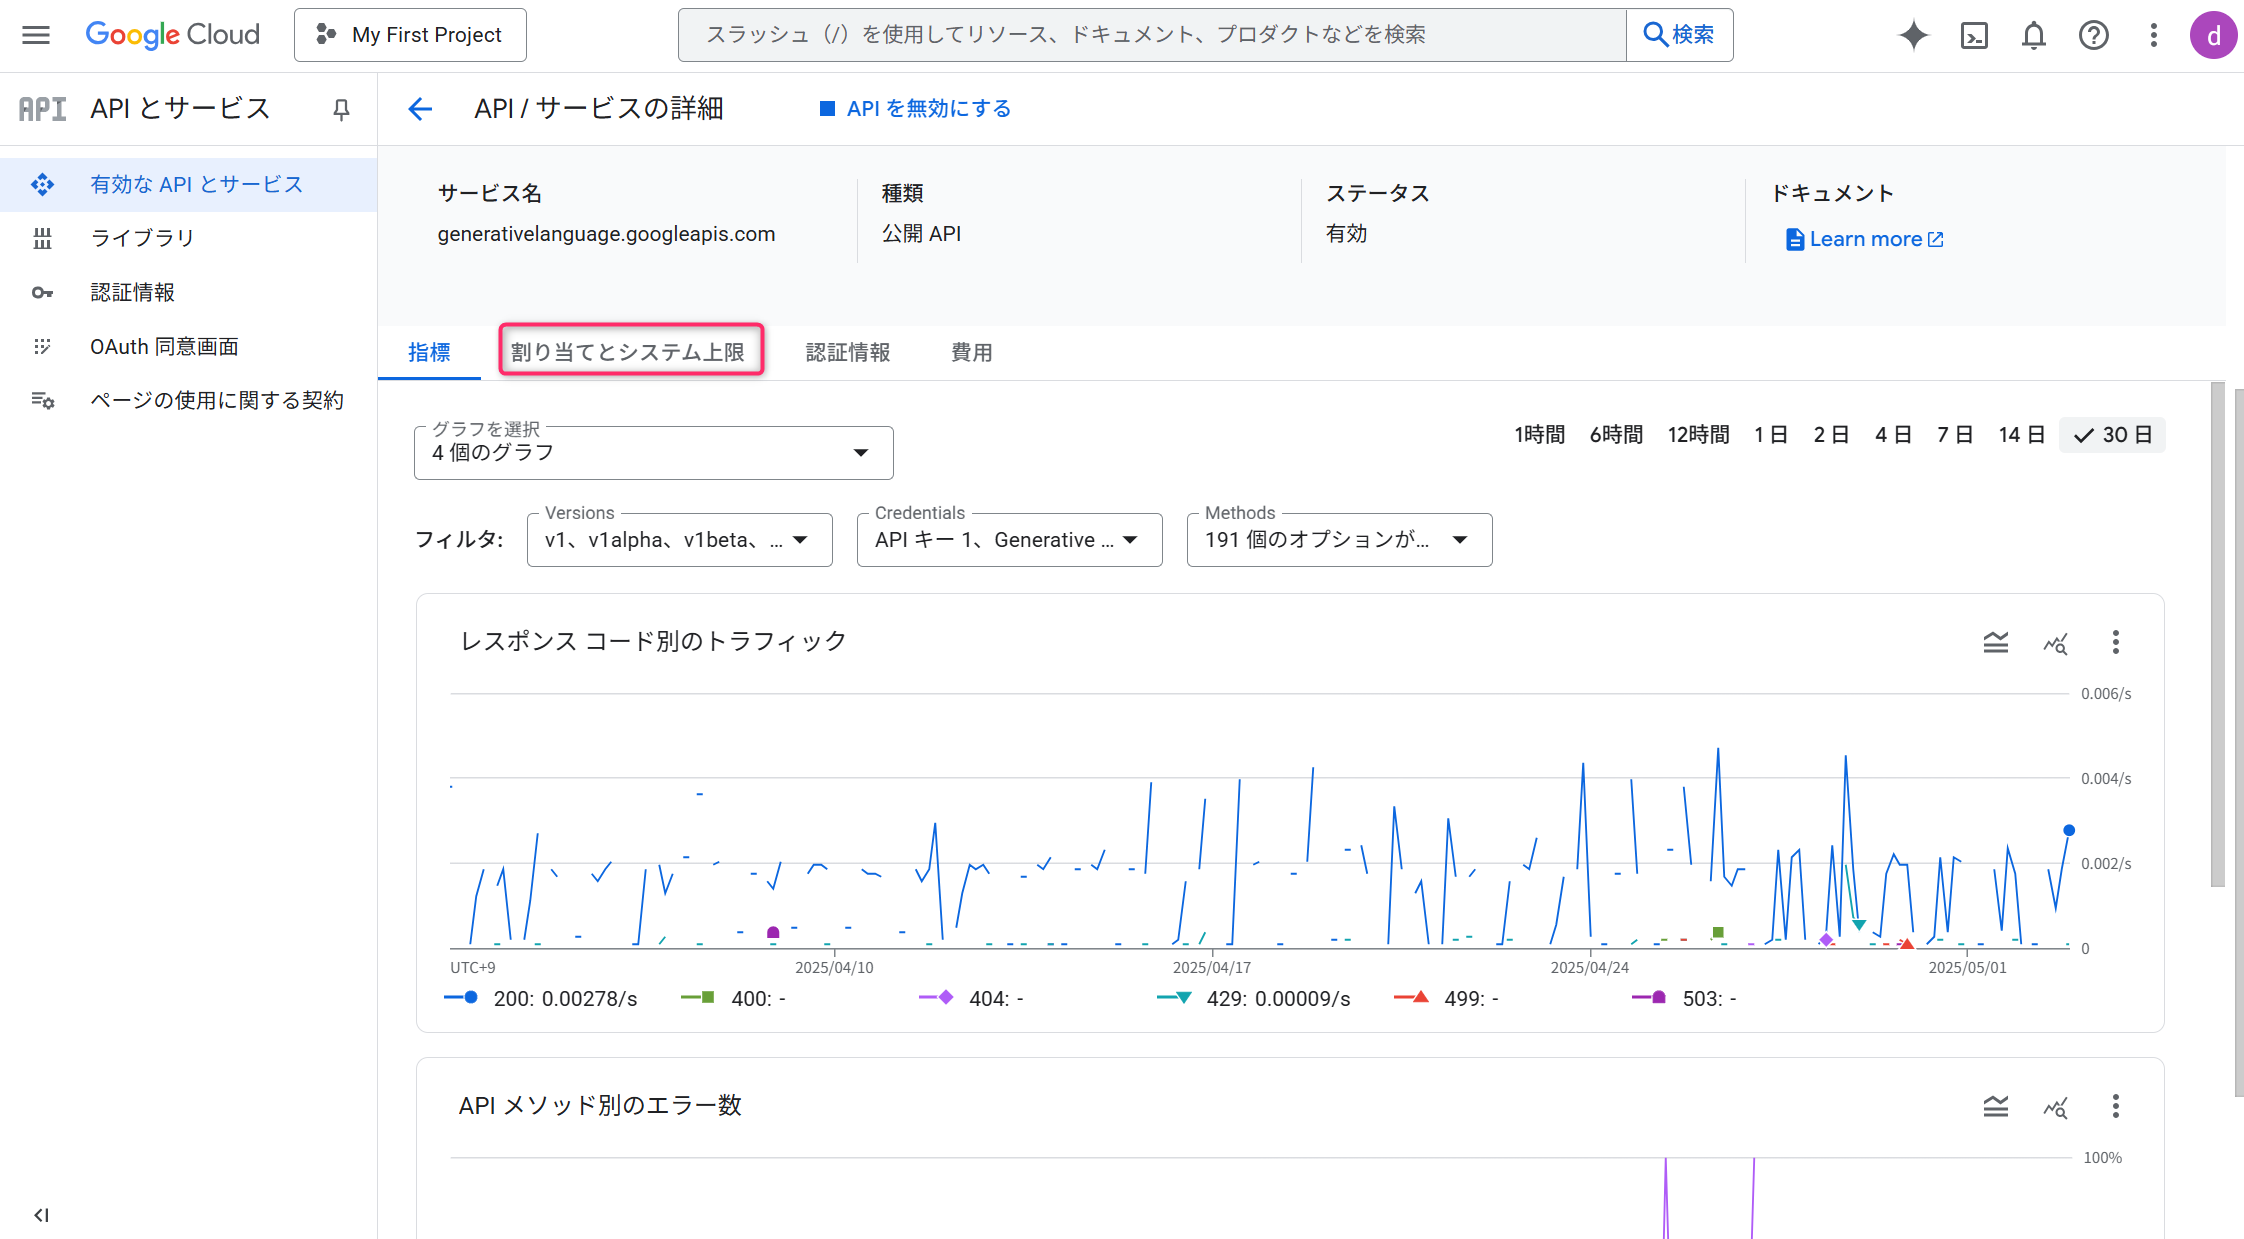This screenshot has height=1239, width=2244.
Task: Click the Google Cloud logo
Action: pyautogui.click(x=172, y=35)
